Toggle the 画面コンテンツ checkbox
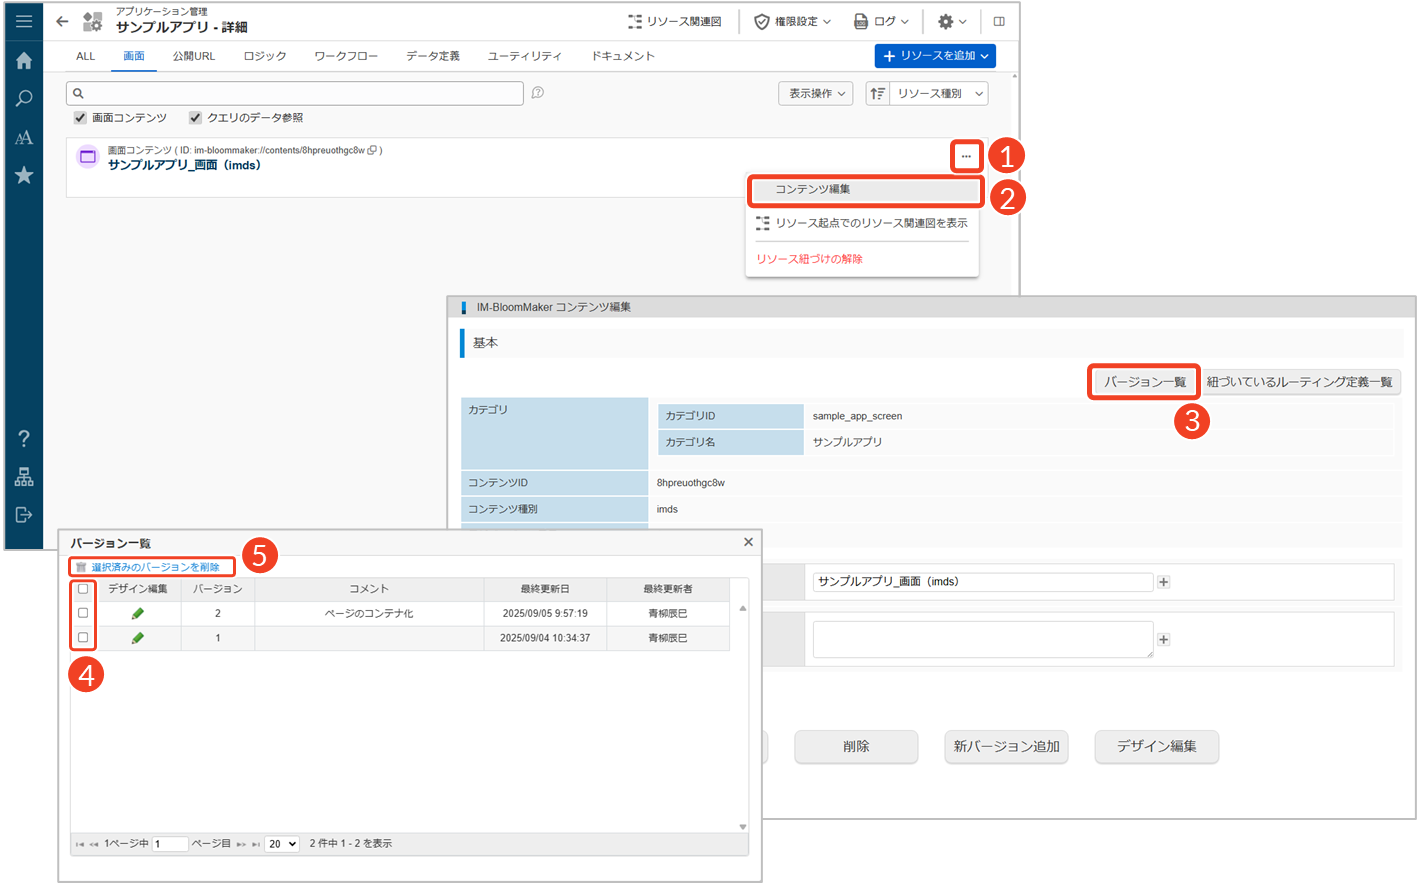 point(80,118)
